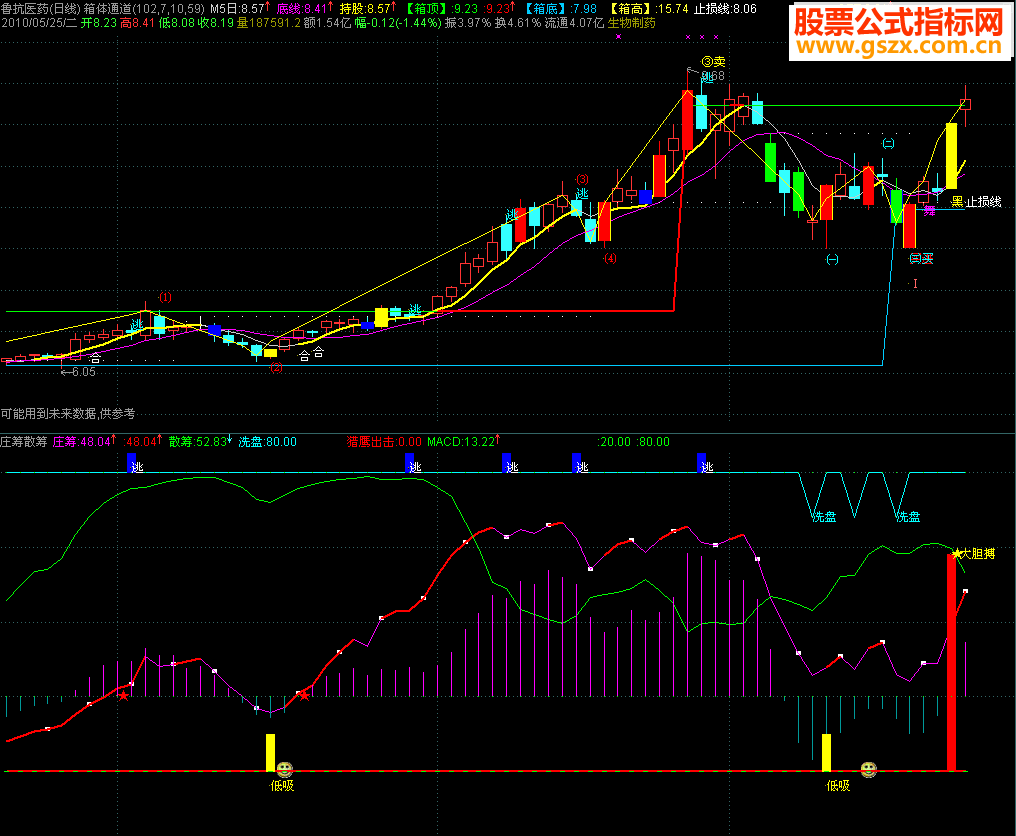The width and height of the screenshot is (1016, 836).
Task: Click the 大胆搏 text label
Action: click(978, 553)
